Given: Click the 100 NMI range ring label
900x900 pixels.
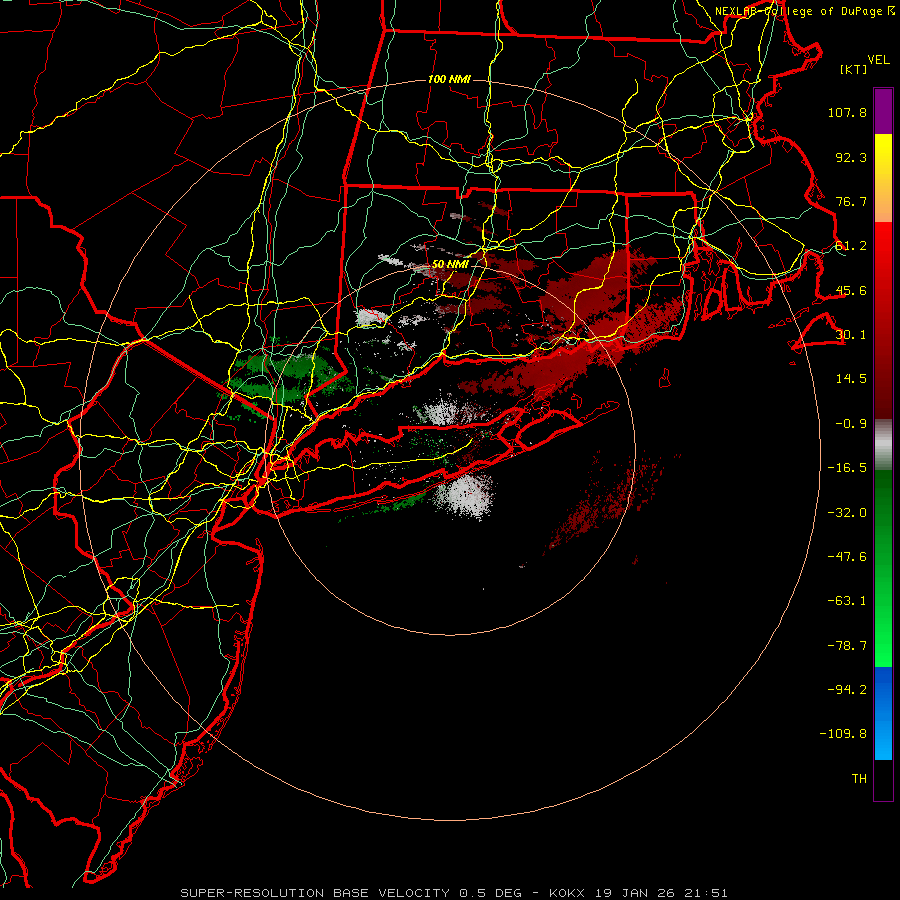Looking at the screenshot, I should pyautogui.click(x=449, y=79).
